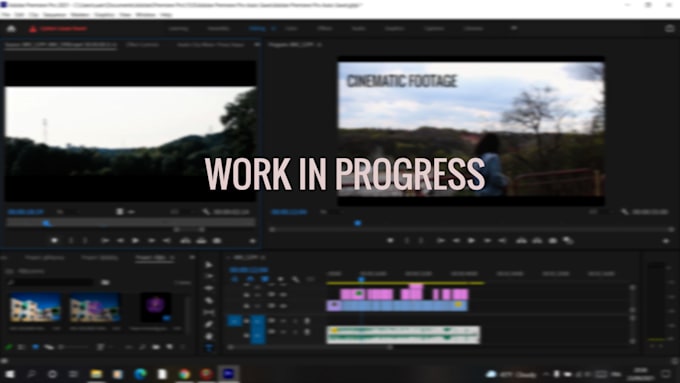Toggle the blue A1 source patch button

coord(235,321)
